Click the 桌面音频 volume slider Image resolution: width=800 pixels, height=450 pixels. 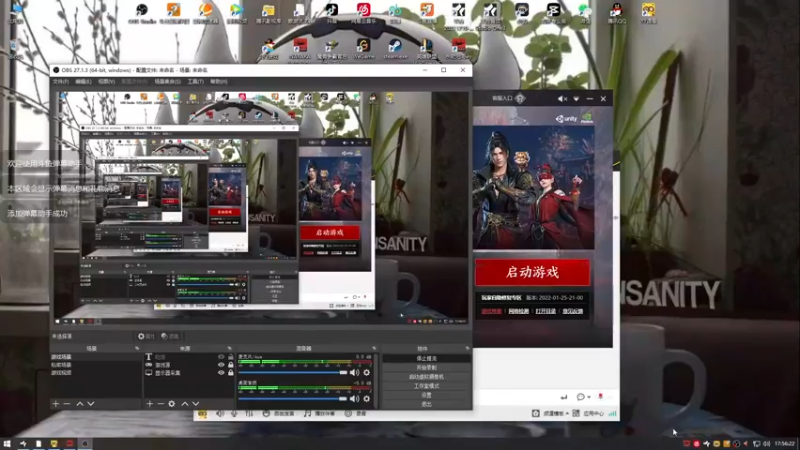pyautogui.click(x=292, y=398)
